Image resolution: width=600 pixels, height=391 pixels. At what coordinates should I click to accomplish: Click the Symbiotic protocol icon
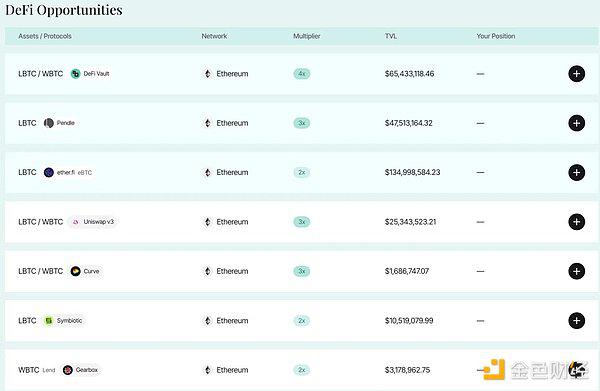[49, 321]
